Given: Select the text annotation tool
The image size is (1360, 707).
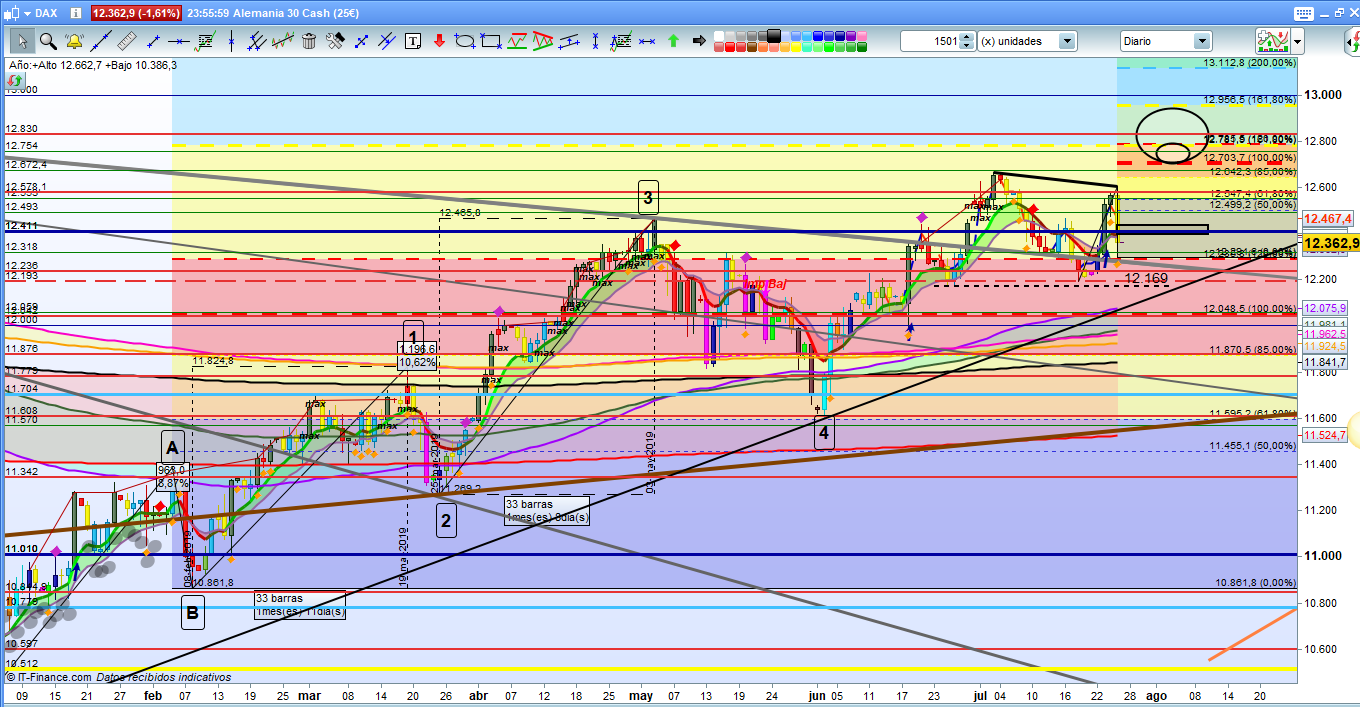Looking at the screenshot, I should (x=413, y=41).
